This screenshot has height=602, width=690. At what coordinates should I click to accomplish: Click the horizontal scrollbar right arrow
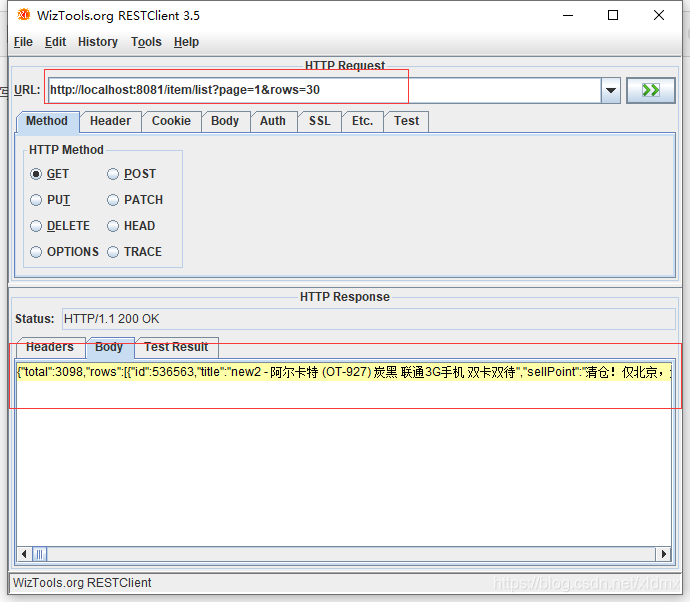pos(663,554)
